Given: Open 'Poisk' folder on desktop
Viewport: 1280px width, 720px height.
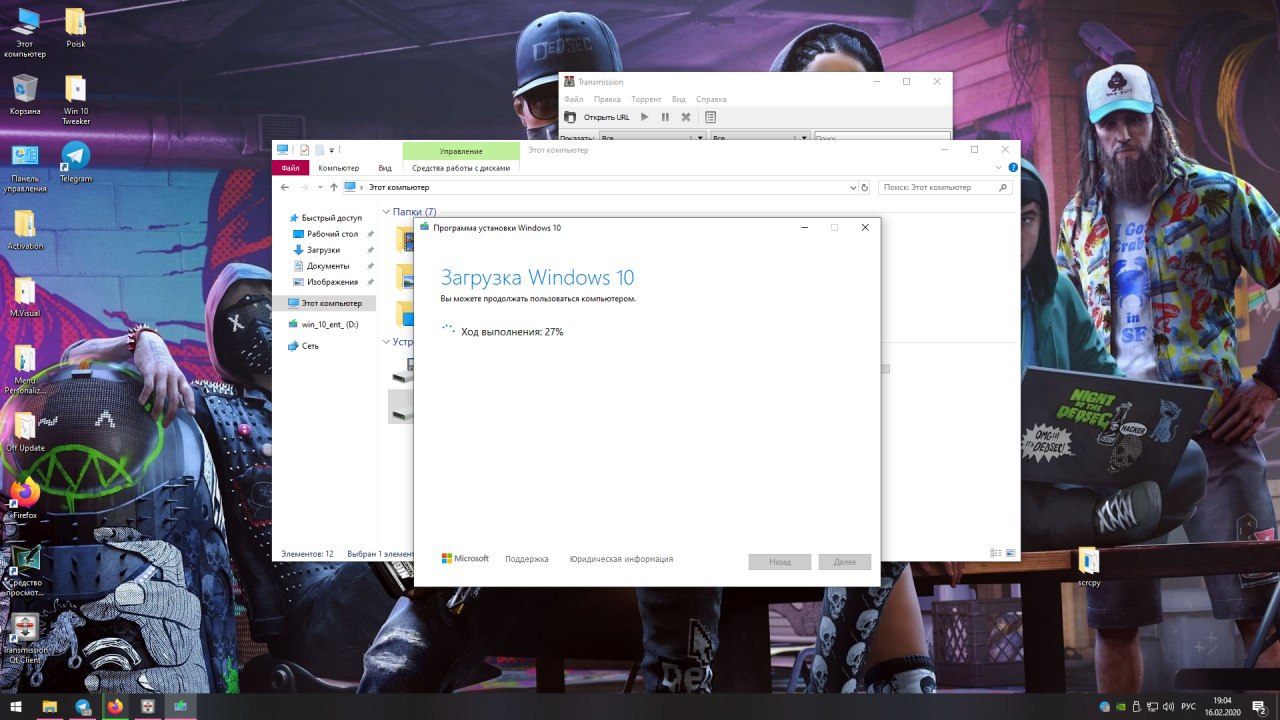Looking at the screenshot, I should (x=75, y=27).
